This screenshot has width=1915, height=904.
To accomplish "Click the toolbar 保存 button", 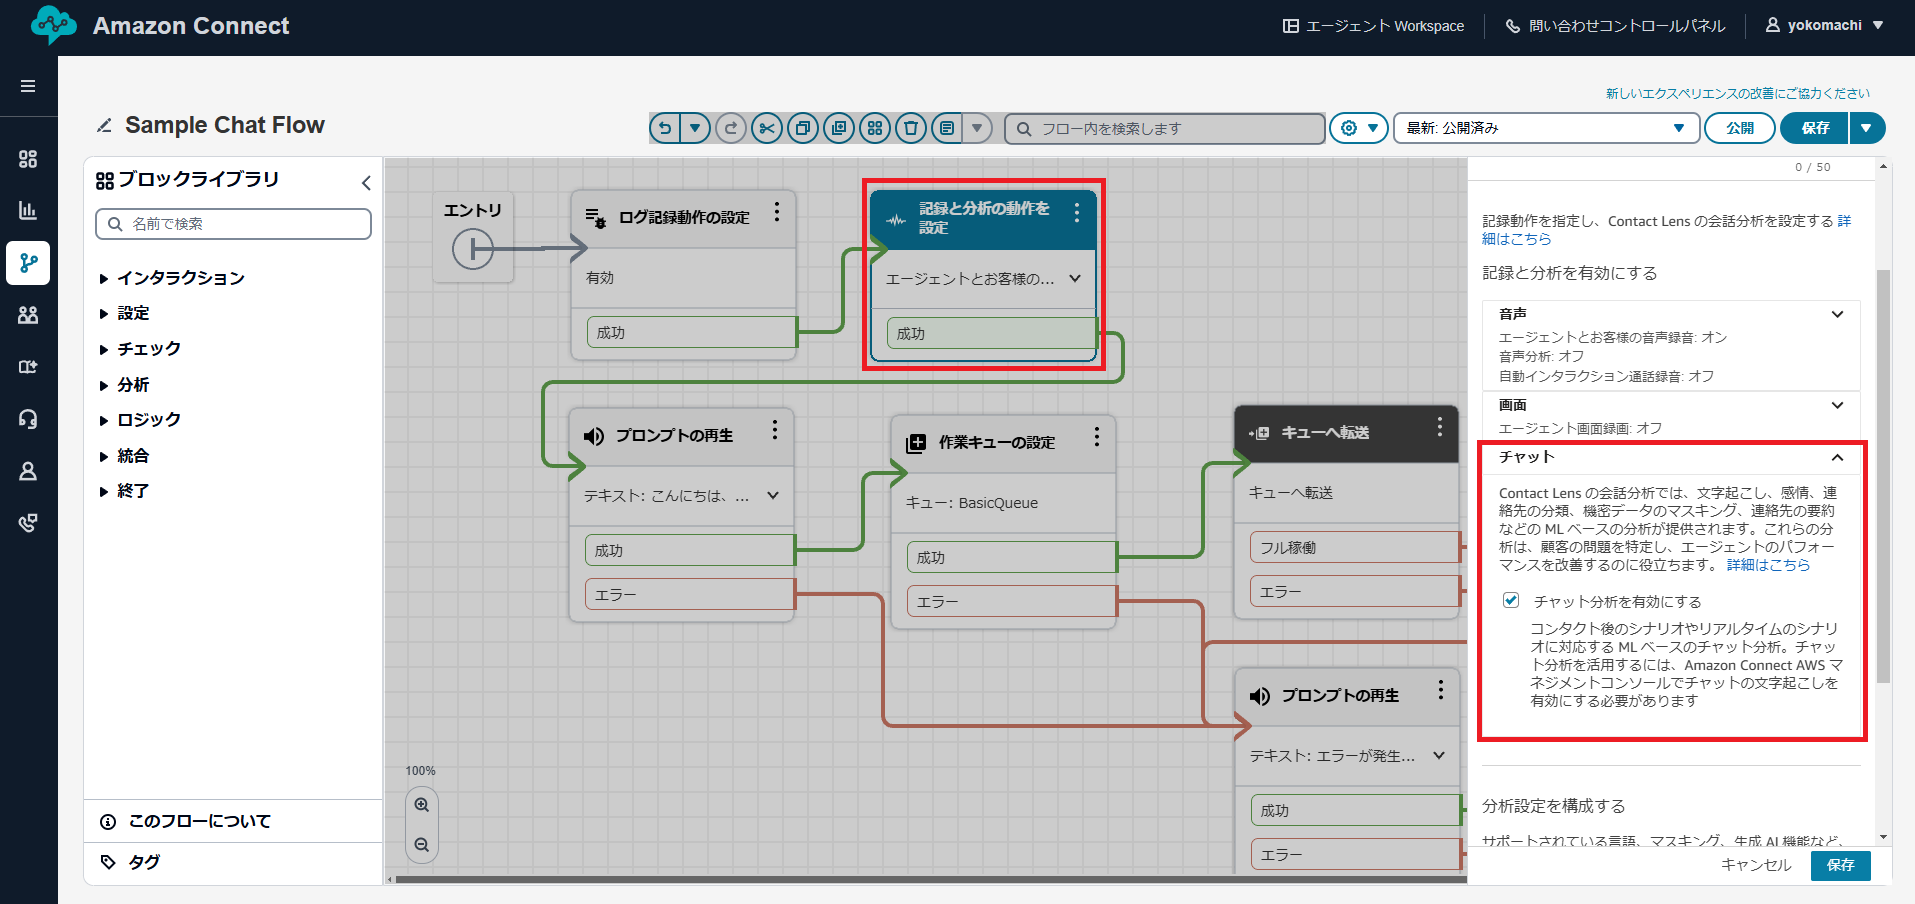I will point(1815,128).
